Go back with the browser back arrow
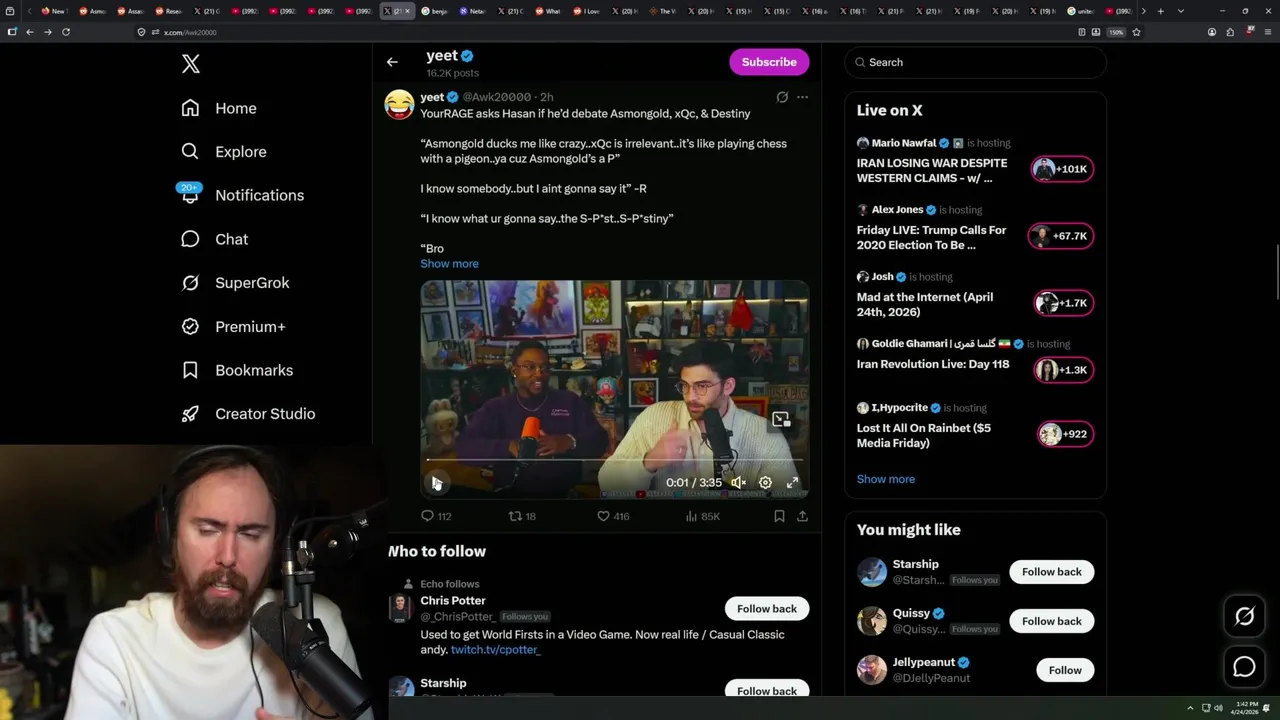Image resolution: width=1280 pixels, height=720 pixels. (x=30, y=32)
